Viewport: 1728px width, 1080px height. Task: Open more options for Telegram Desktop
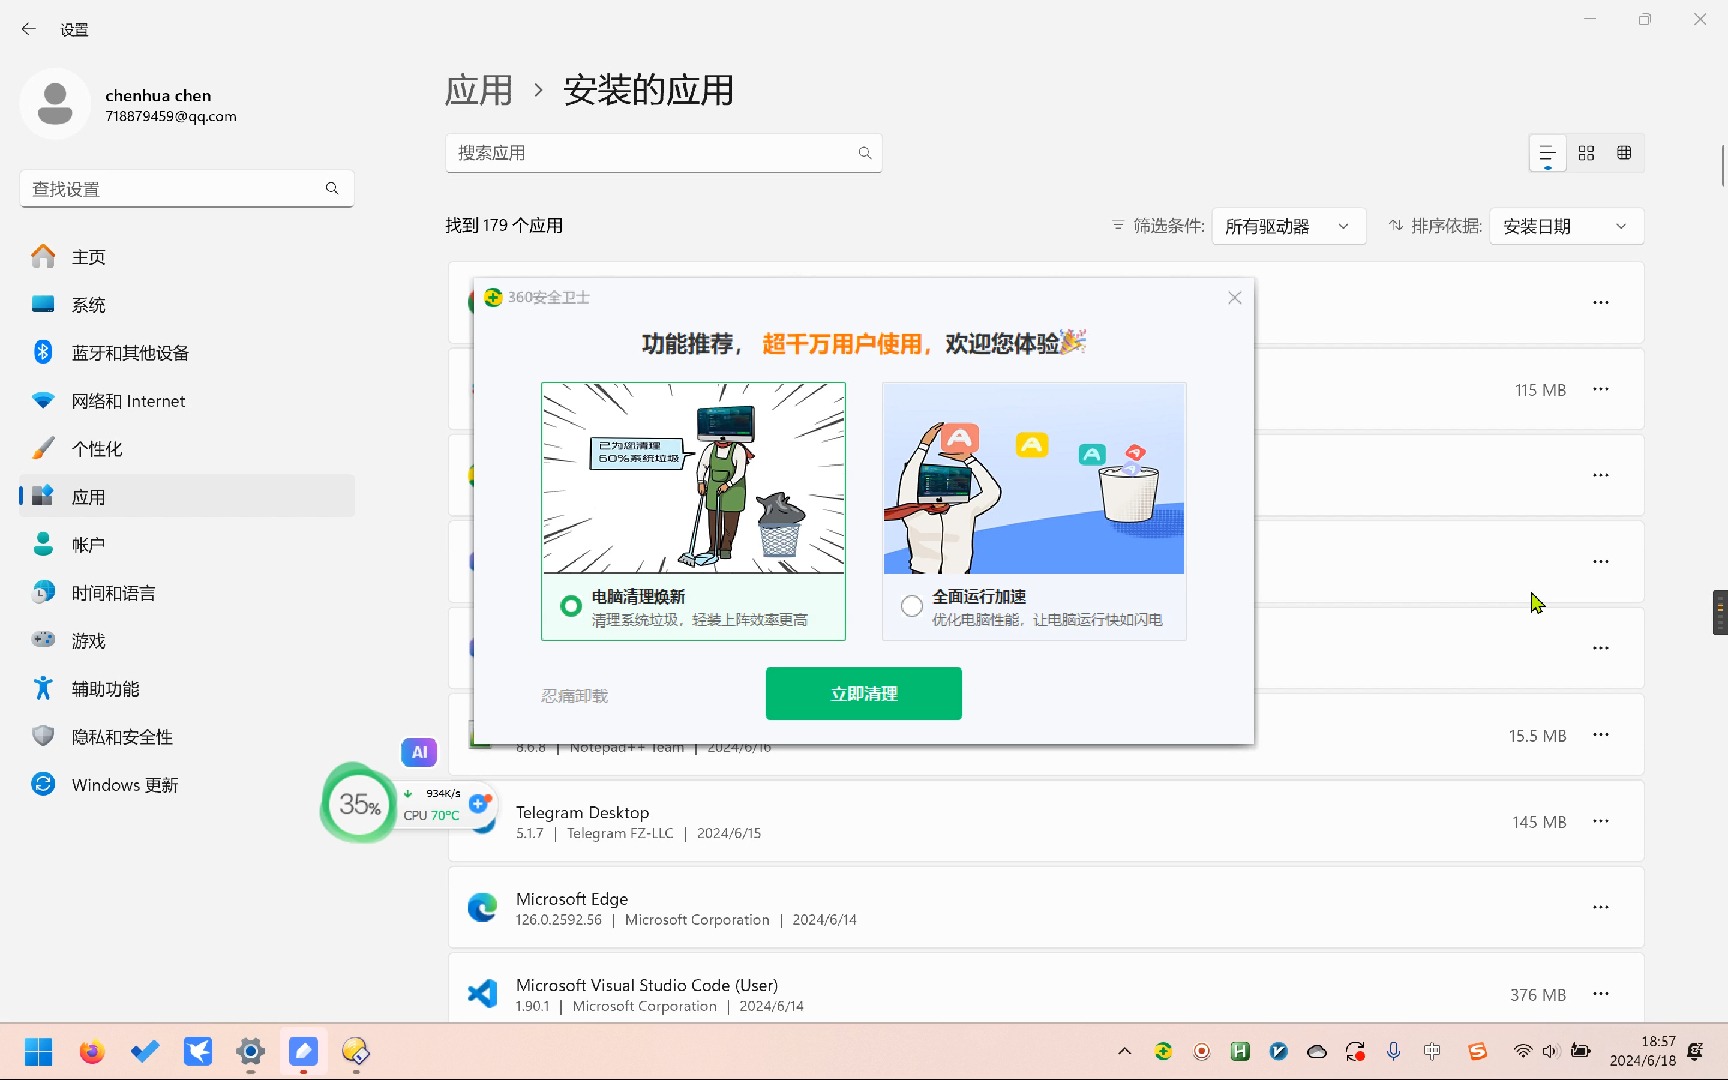(1601, 821)
